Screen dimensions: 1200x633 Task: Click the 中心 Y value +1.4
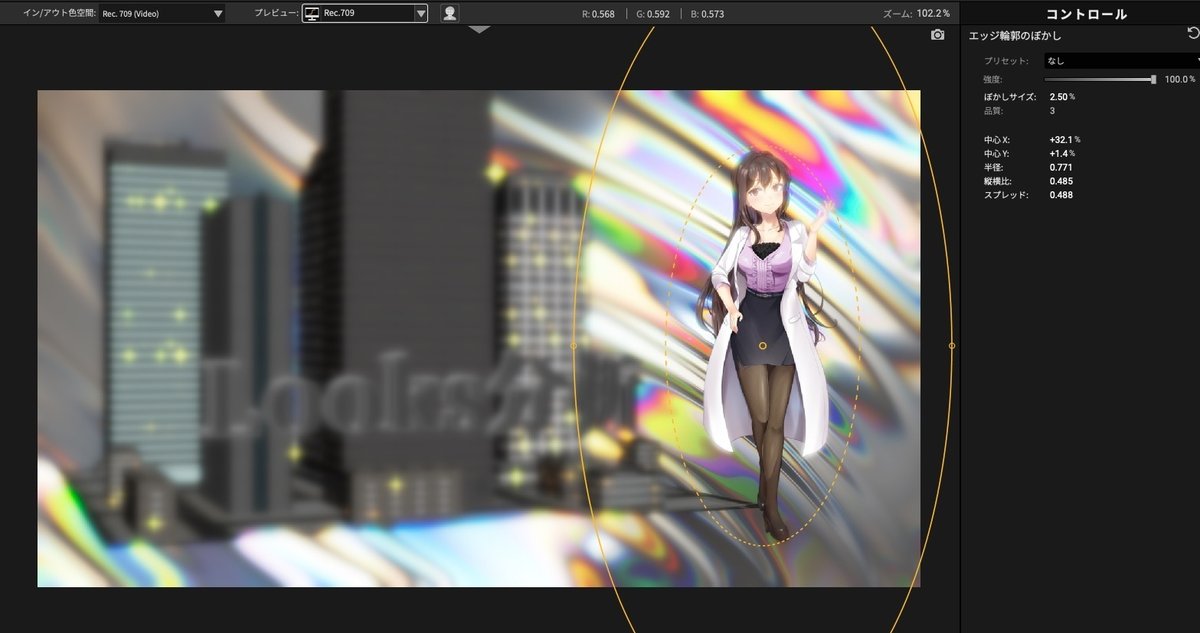point(1062,153)
